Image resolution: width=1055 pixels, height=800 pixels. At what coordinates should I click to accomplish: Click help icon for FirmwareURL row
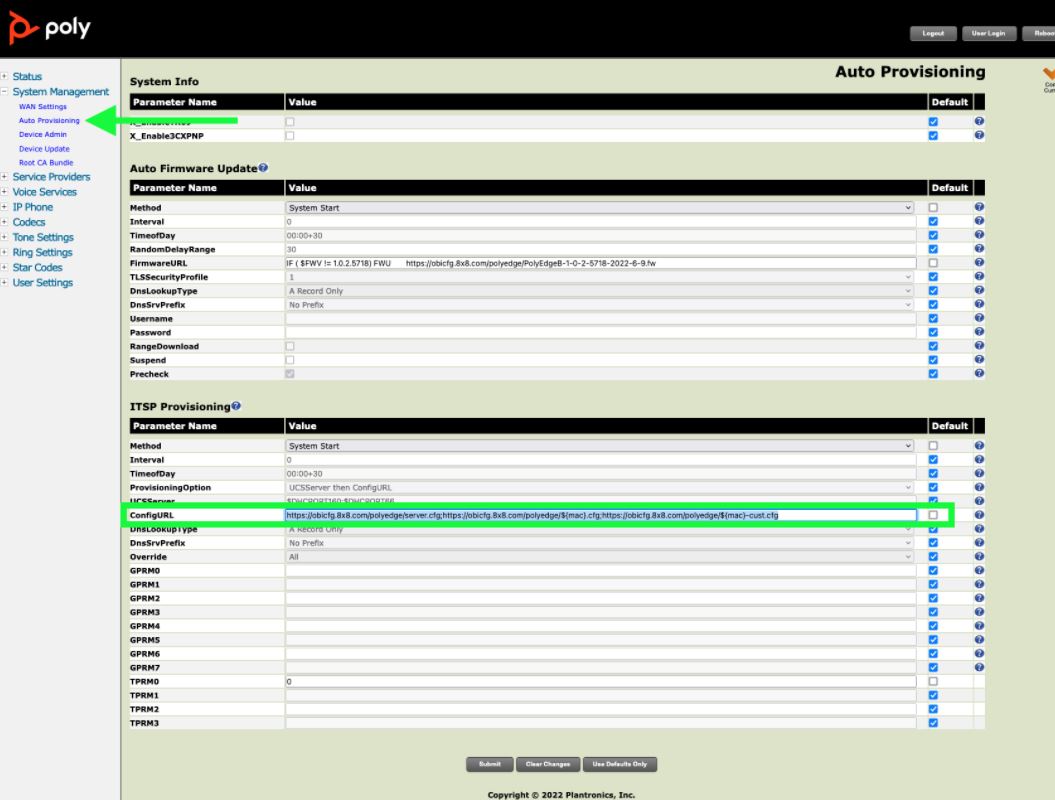[x=979, y=263]
